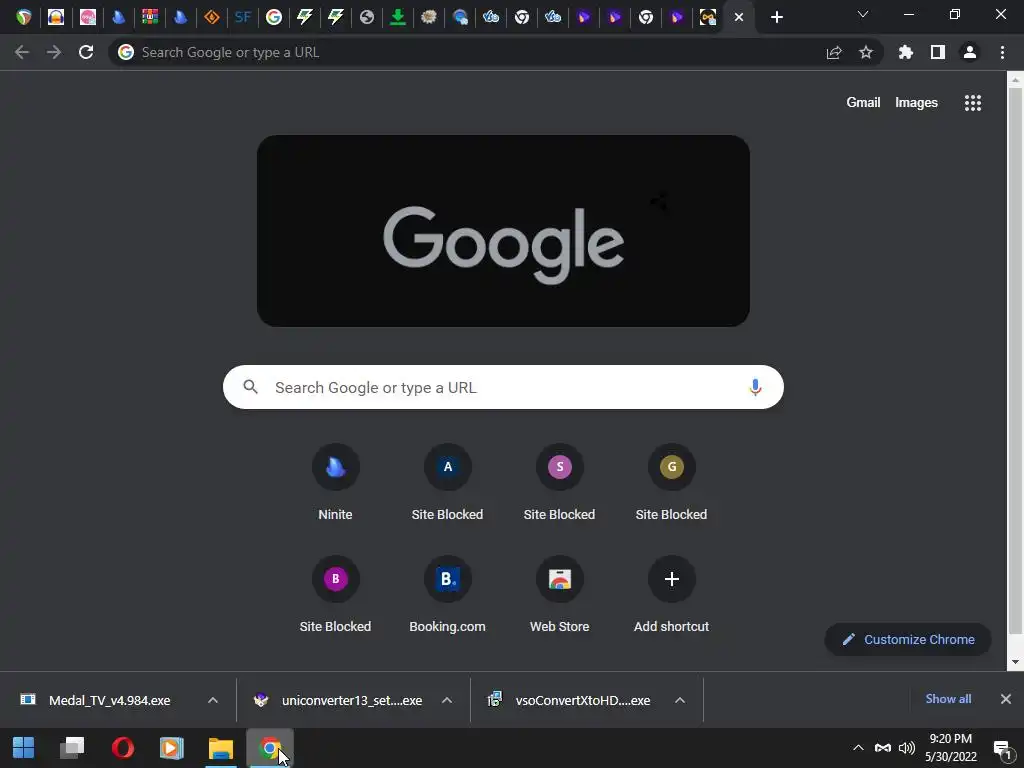Click the Google doodle logo
This screenshot has width=1024, height=768.
coord(503,231)
